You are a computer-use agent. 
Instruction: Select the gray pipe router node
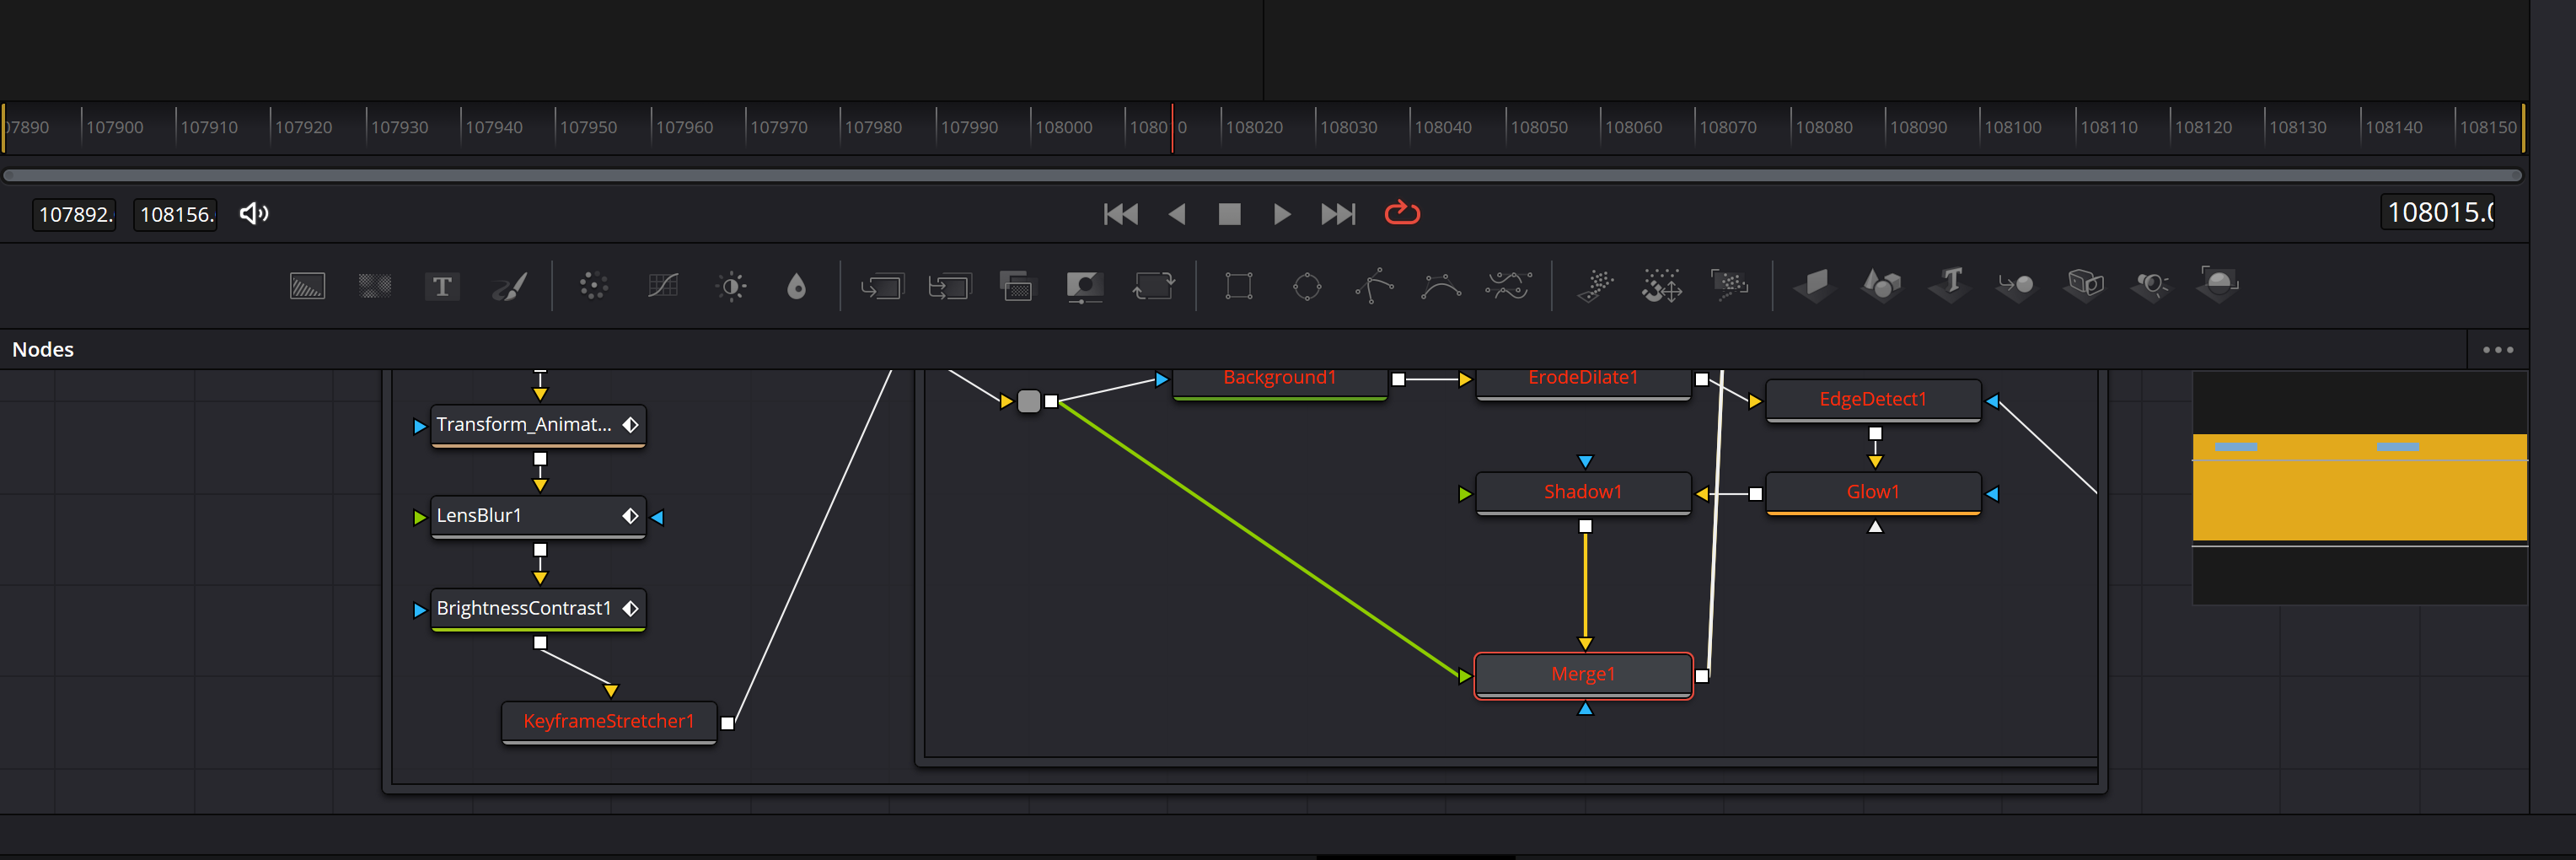[1029, 401]
